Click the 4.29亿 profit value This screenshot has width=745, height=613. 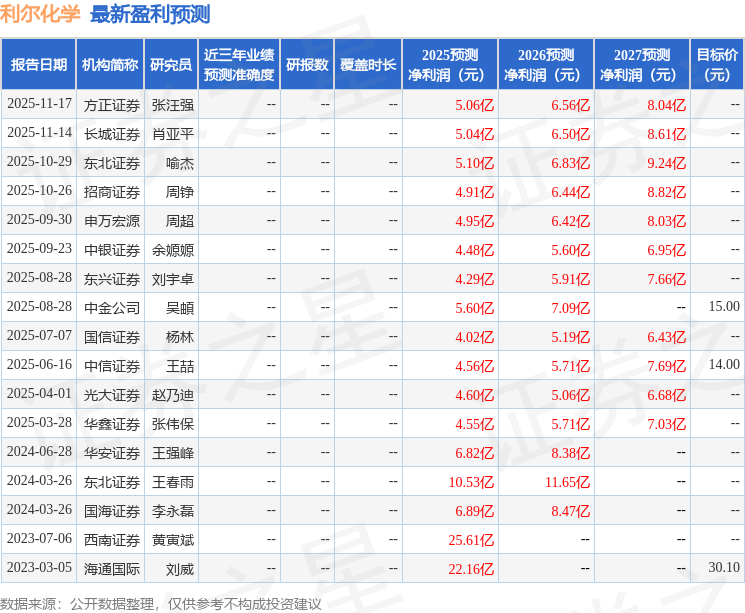click(475, 279)
